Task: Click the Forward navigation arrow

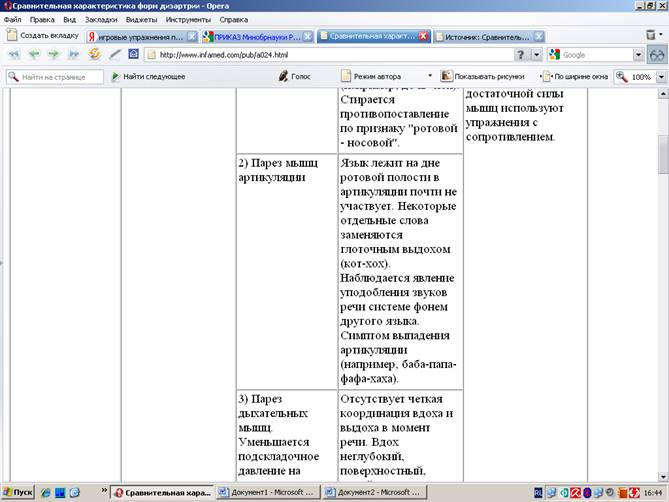Action: tap(53, 54)
